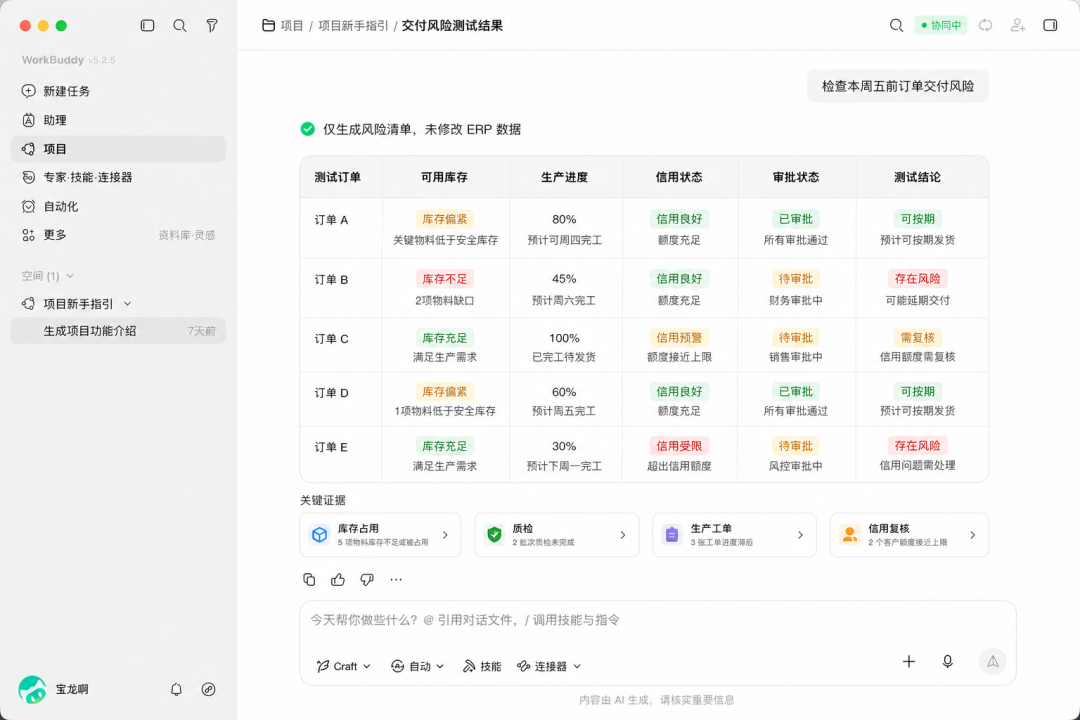Open the 连接器 dropdown
Screen dimensions: 1080x720
pos(549,666)
